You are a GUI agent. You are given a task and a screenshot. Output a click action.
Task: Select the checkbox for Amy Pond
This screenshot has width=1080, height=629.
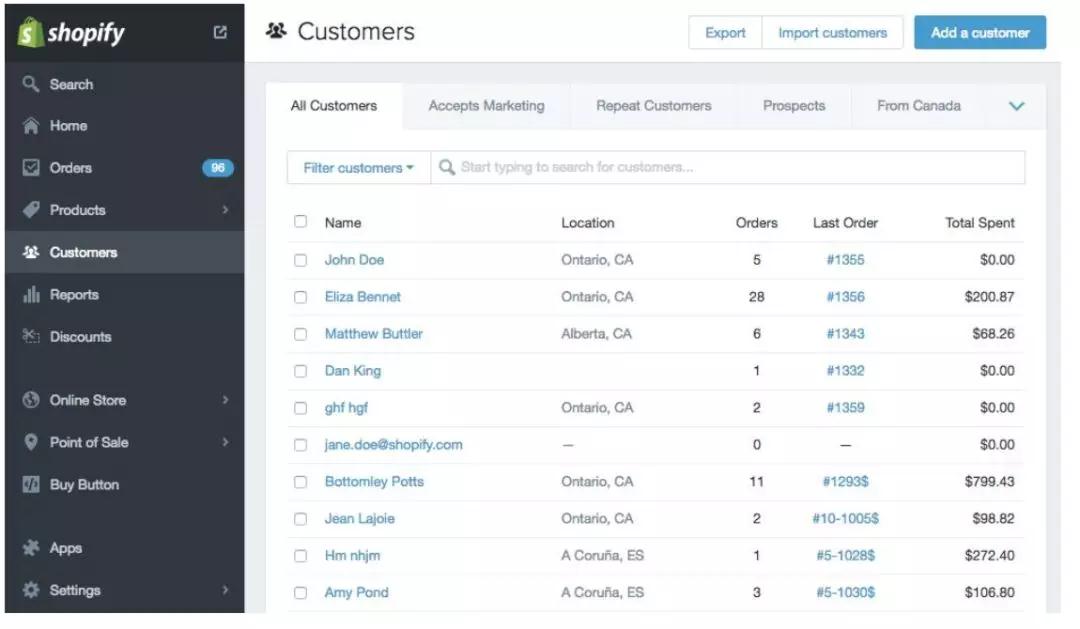click(300, 593)
